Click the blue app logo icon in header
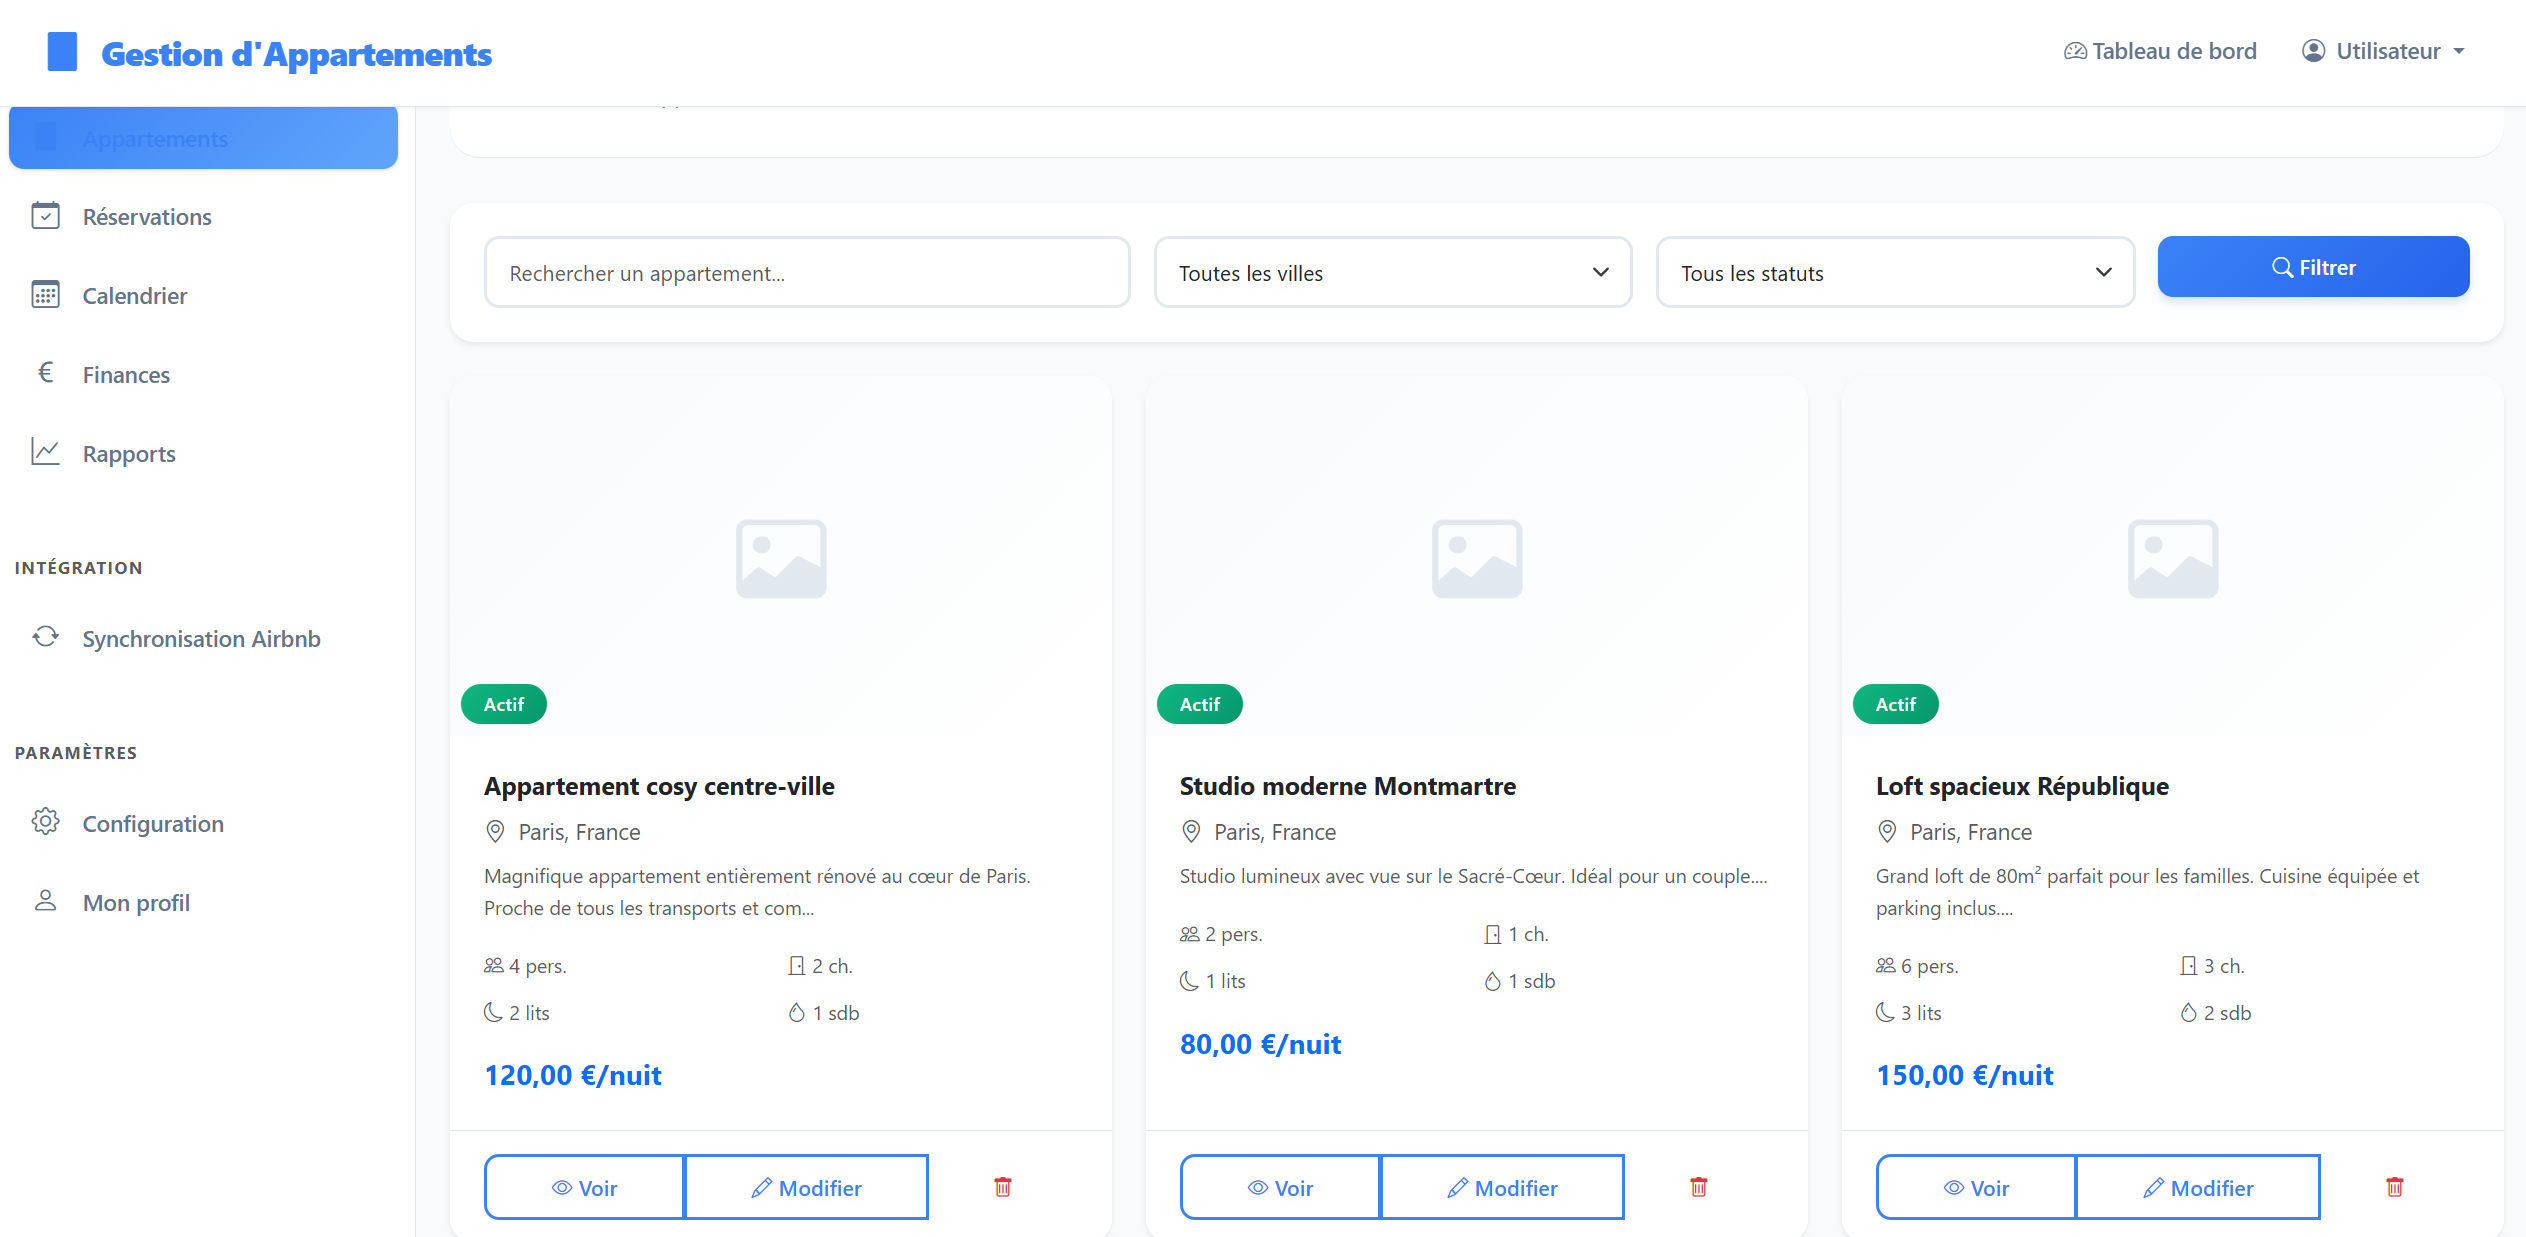 [x=62, y=52]
